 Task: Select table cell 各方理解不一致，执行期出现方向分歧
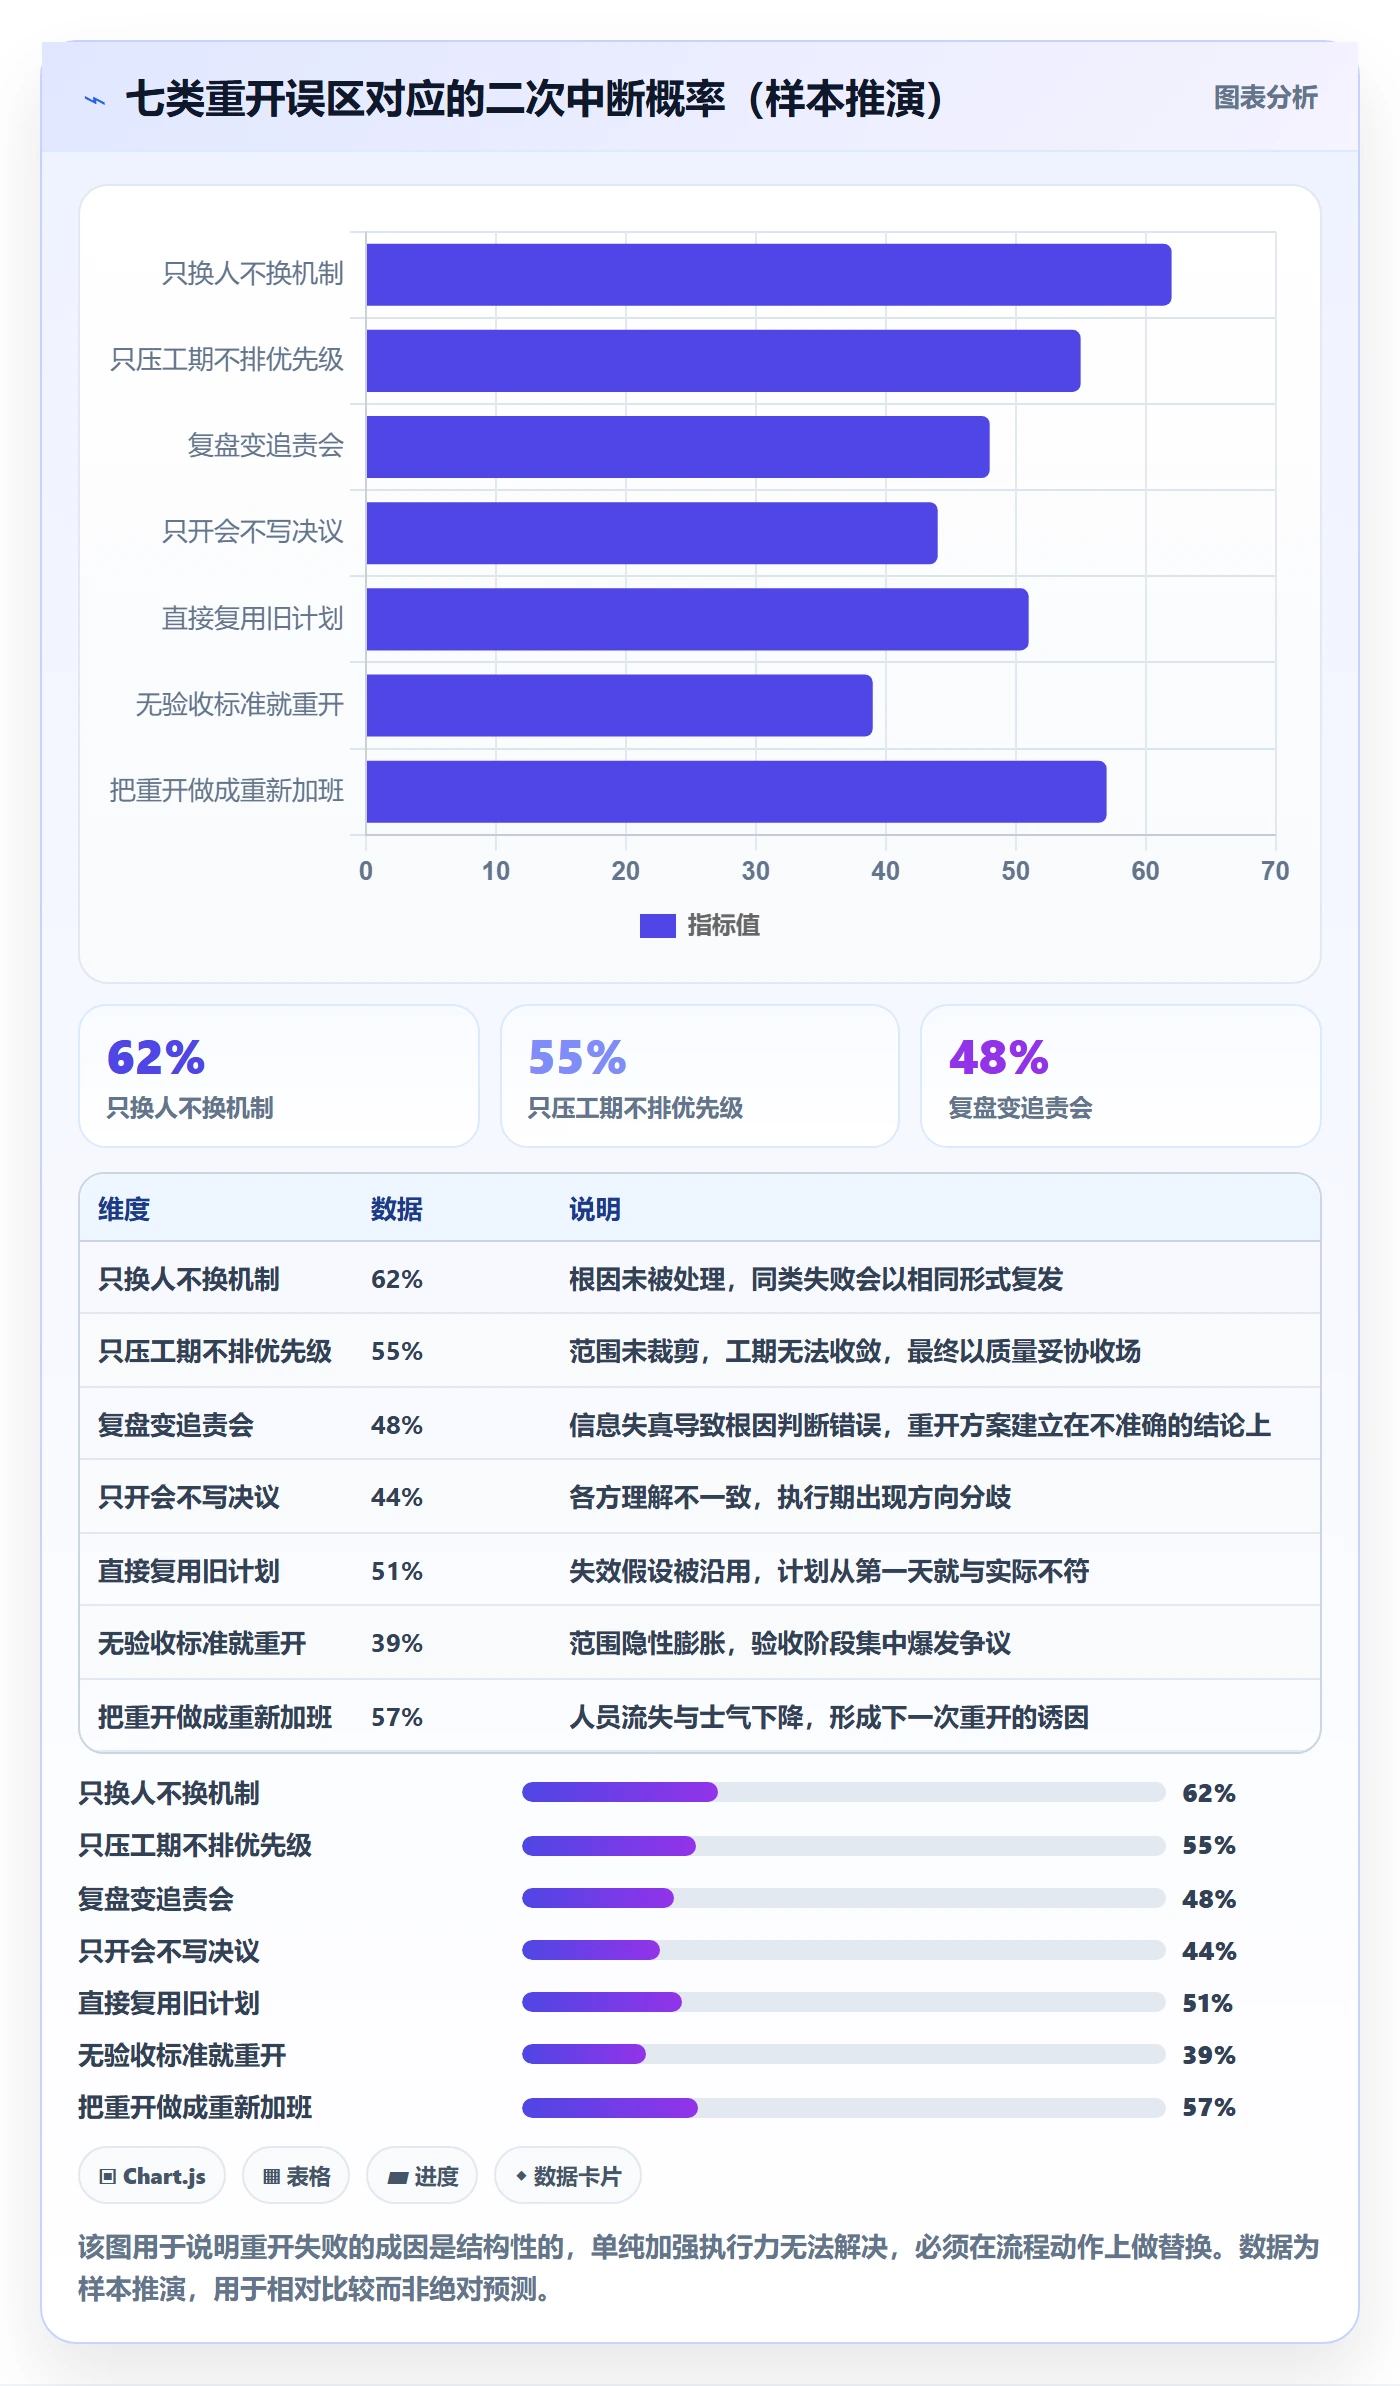click(x=790, y=1497)
